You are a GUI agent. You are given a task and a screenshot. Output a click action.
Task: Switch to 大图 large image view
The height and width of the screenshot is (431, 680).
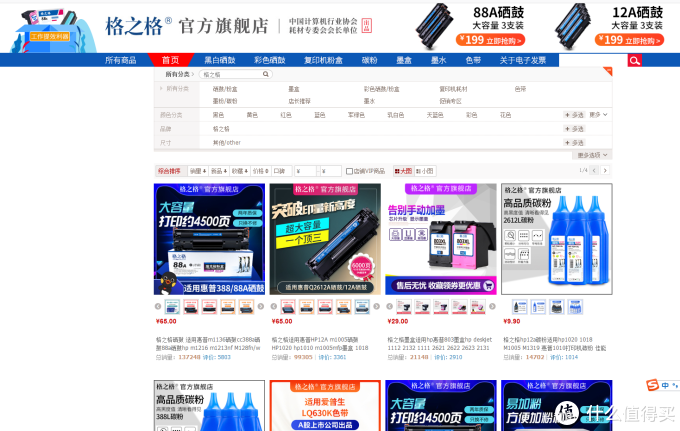pos(403,171)
